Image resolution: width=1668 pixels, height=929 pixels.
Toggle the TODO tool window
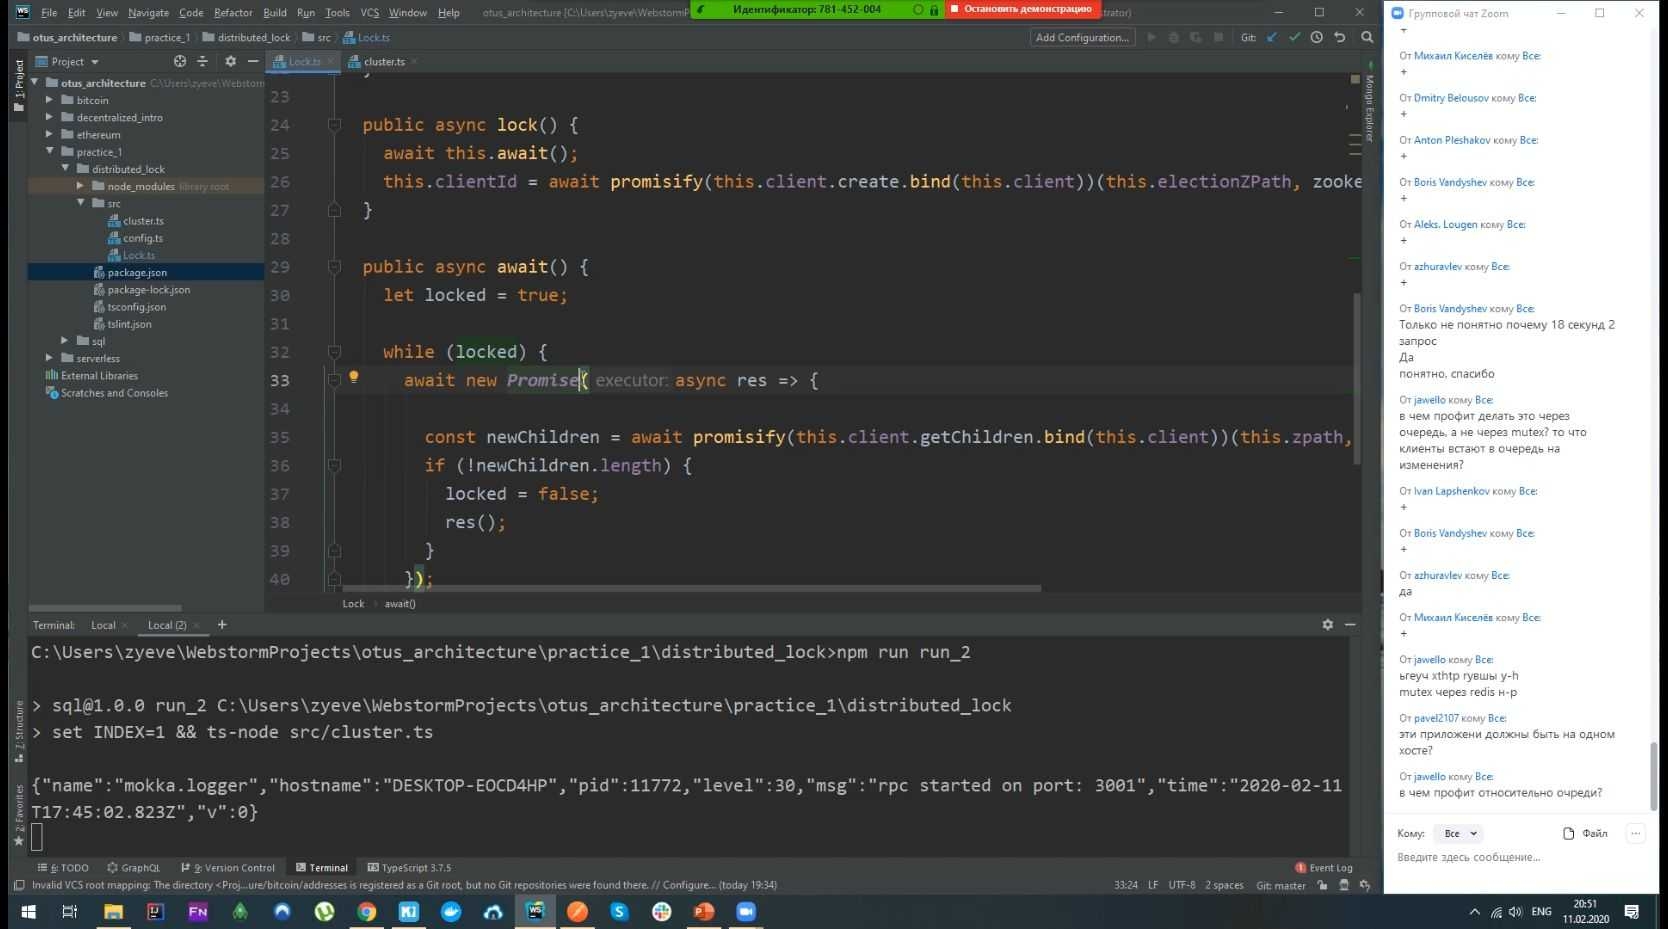(x=63, y=868)
